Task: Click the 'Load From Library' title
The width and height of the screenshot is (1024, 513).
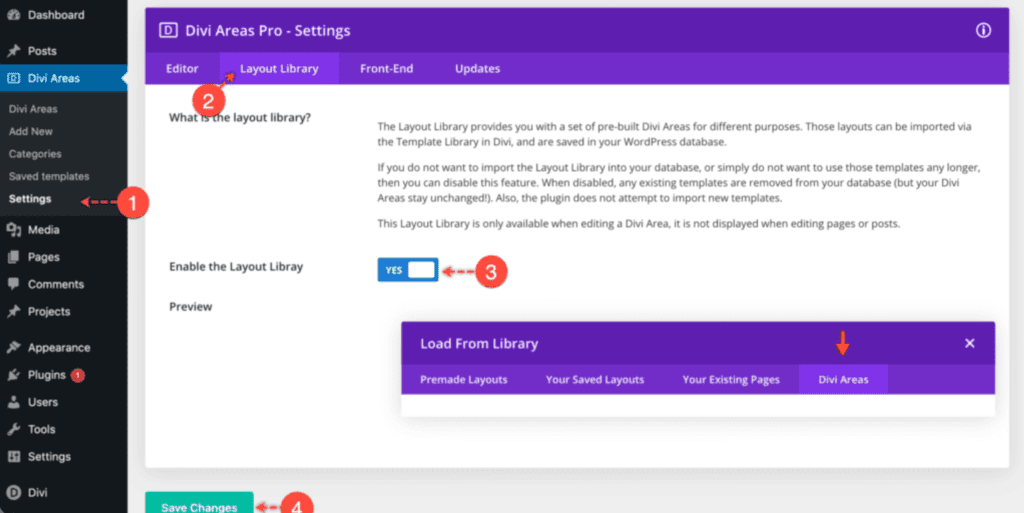Action: (479, 343)
